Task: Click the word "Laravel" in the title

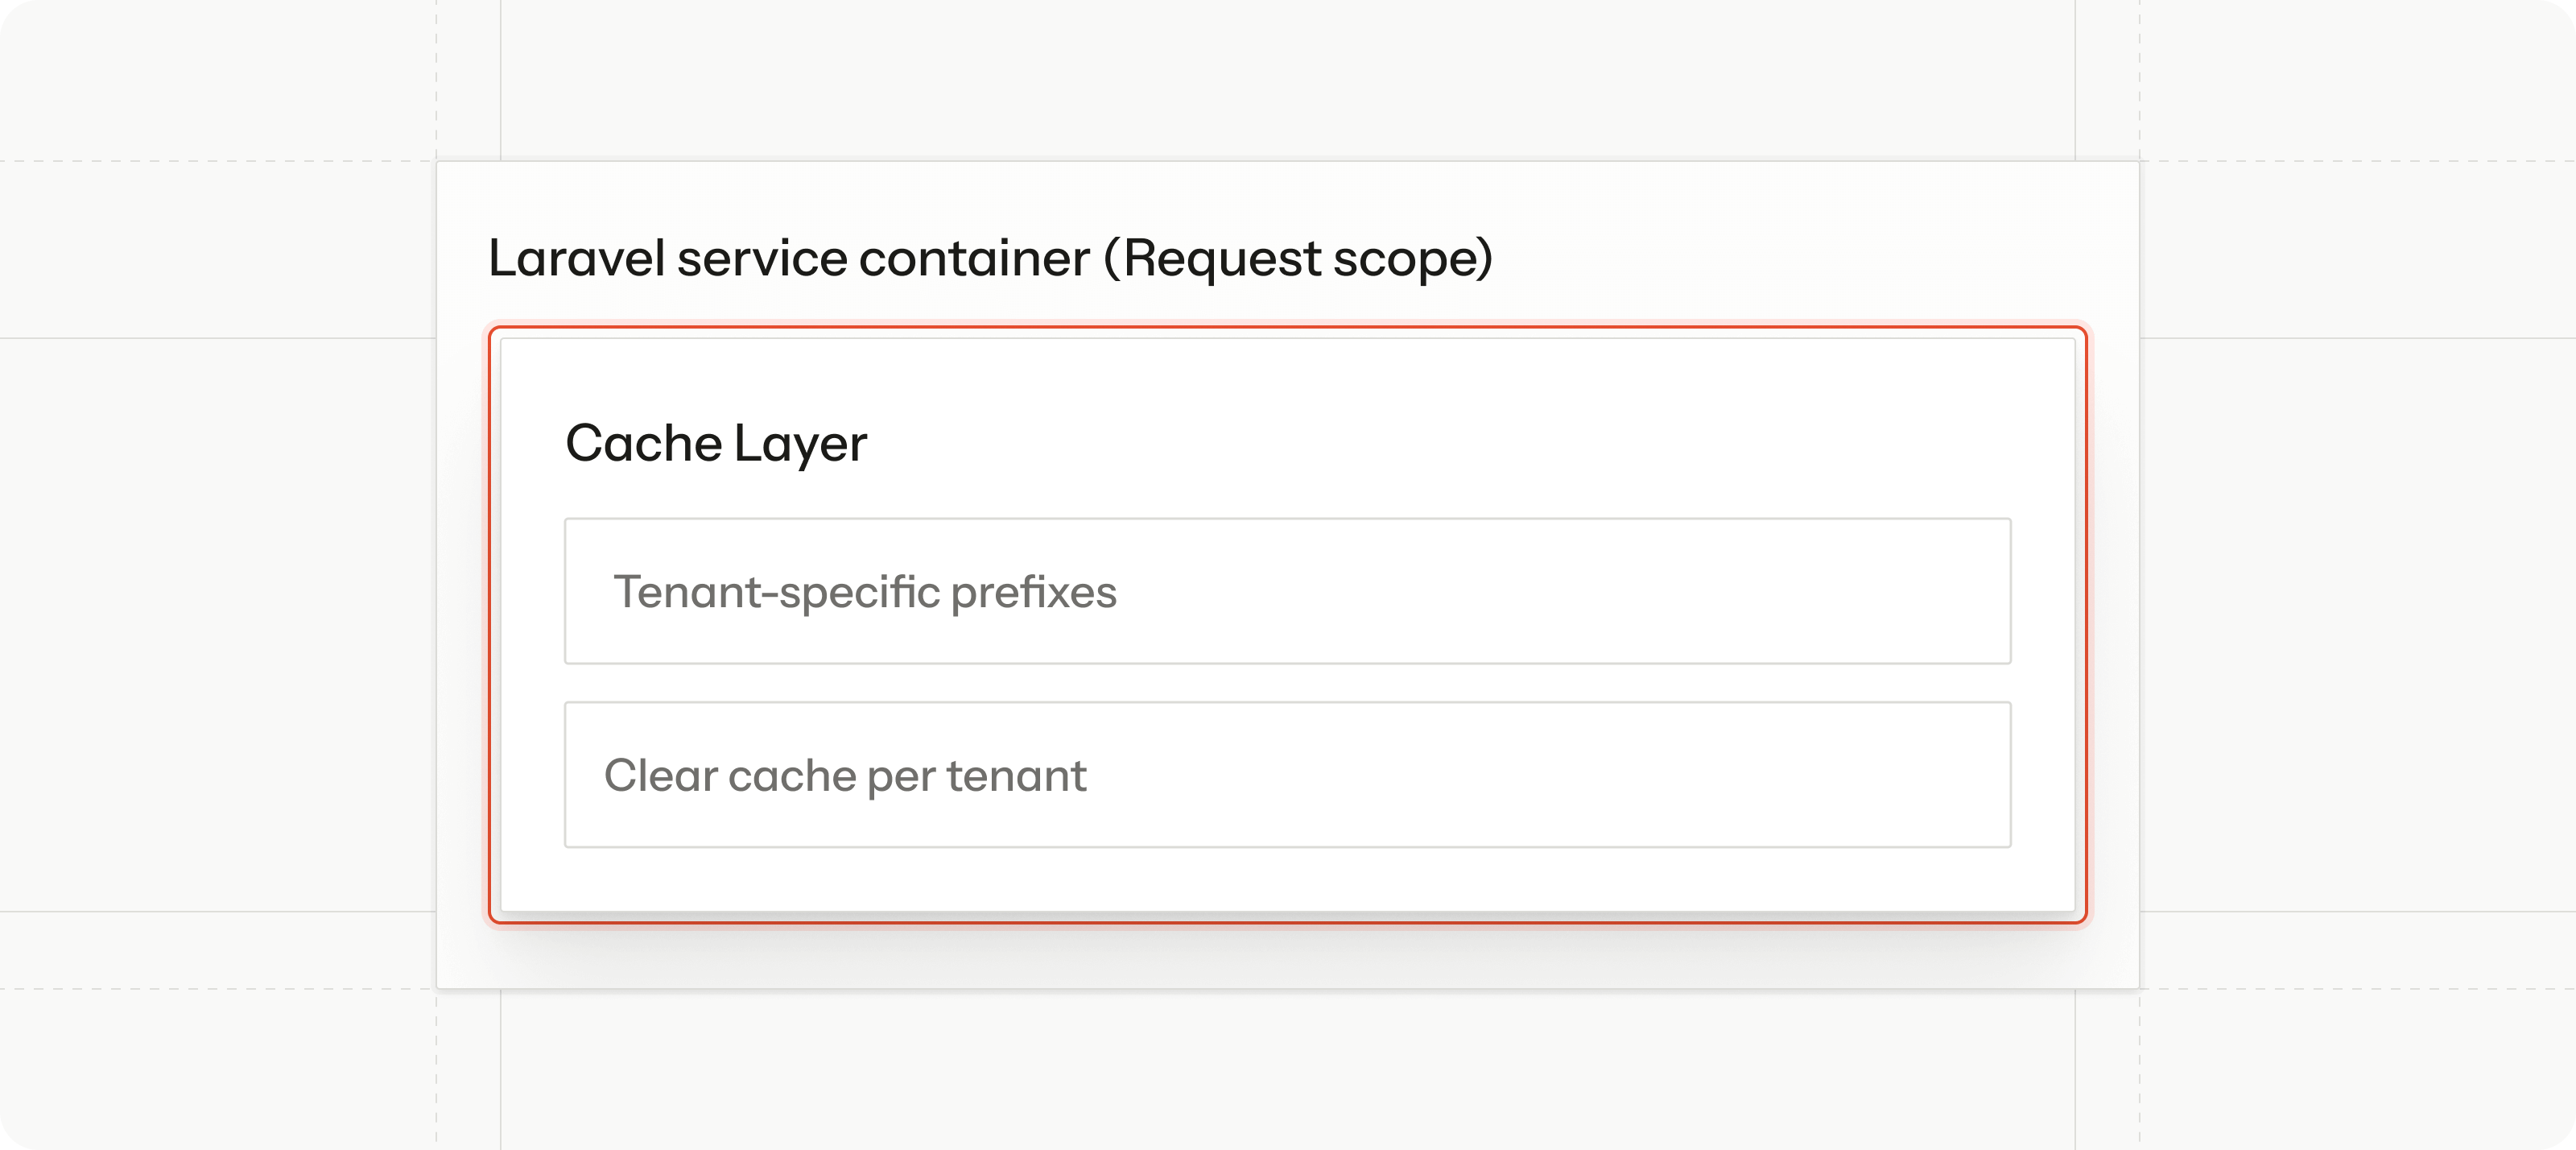Action: point(576,258)
